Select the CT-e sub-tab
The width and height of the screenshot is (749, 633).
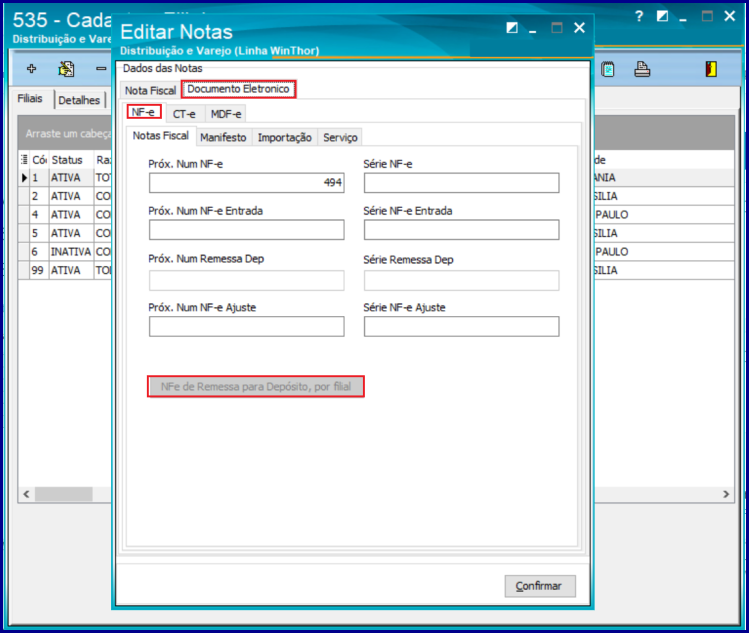pos(184,114)
